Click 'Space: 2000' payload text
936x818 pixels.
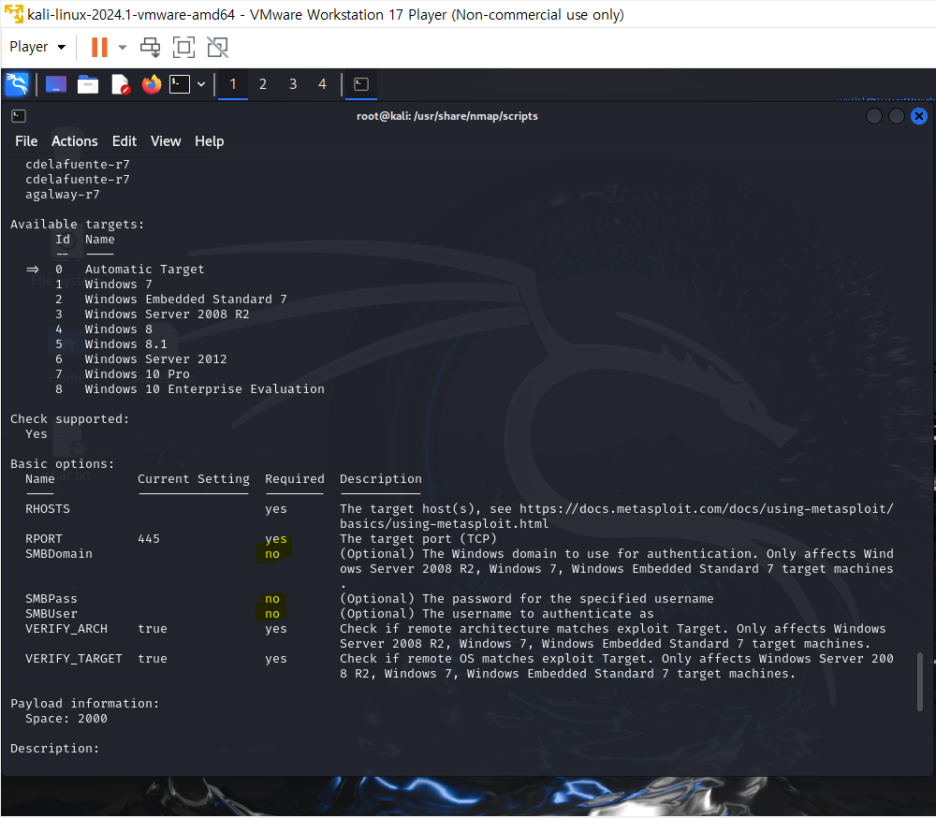tap(66, 718)
